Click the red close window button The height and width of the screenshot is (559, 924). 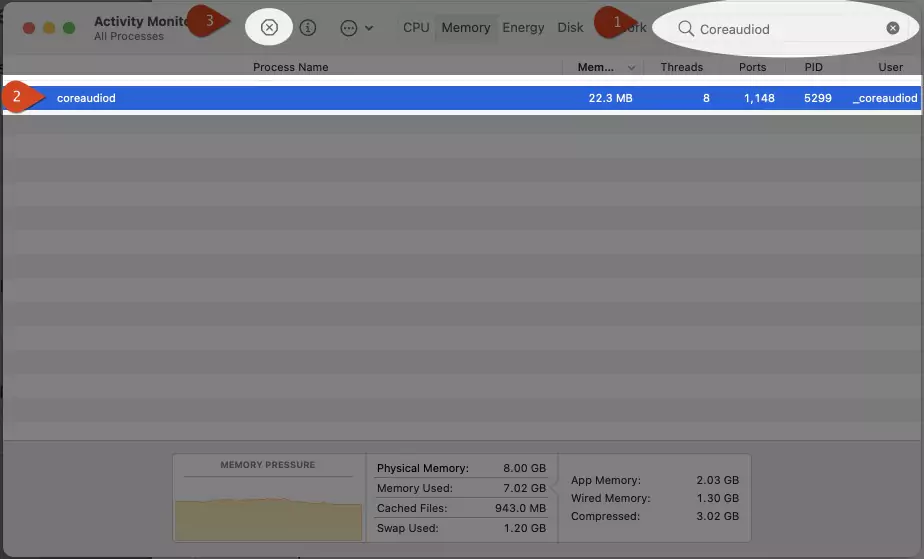[x=29, y=28]
